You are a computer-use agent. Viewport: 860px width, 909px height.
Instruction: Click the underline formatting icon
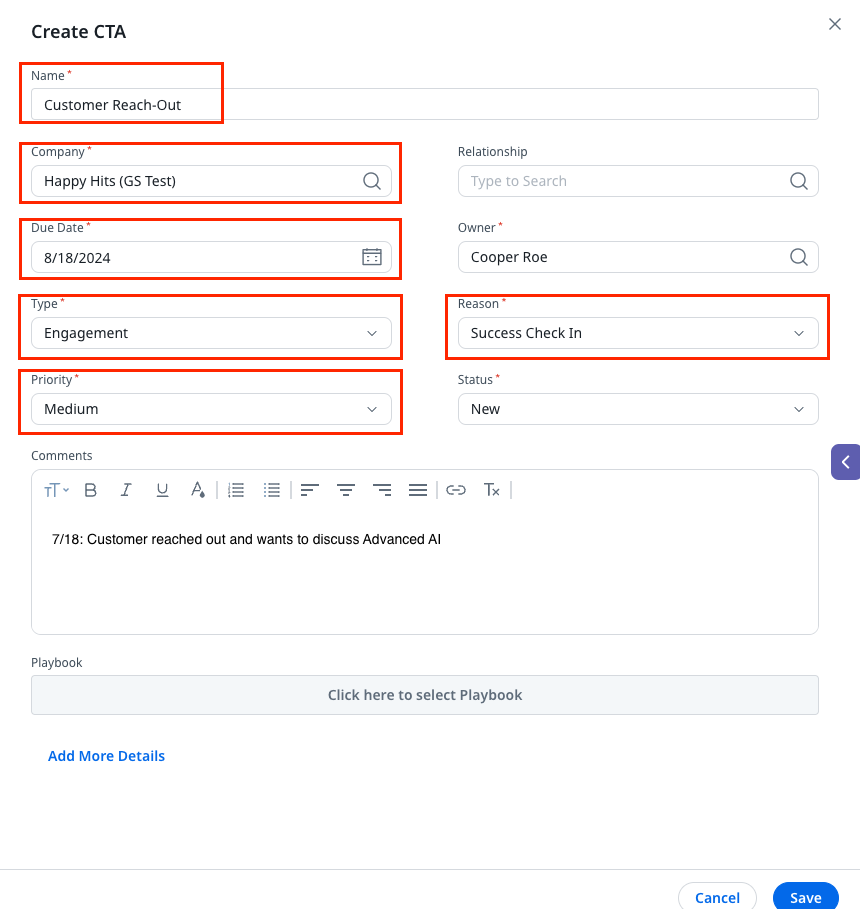point(162,490)
